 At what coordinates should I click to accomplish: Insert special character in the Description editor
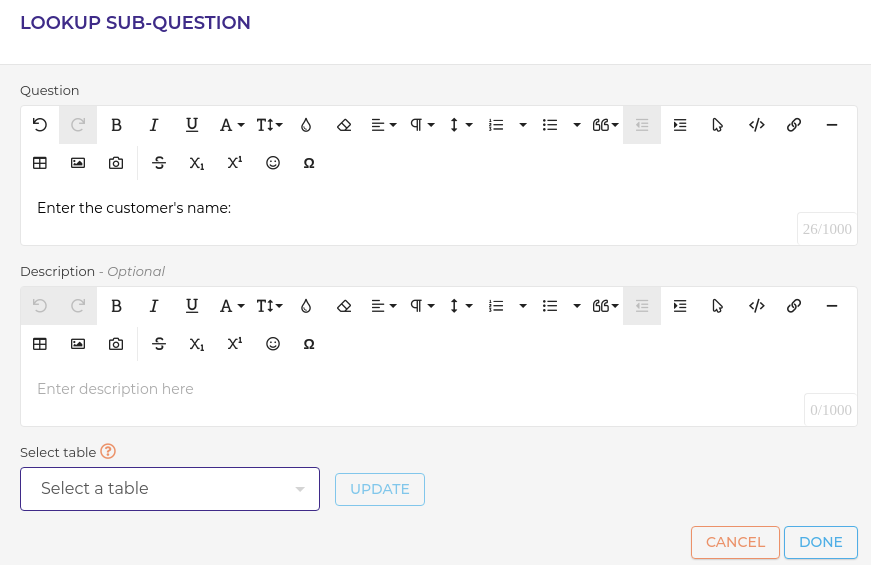point(309,344)
